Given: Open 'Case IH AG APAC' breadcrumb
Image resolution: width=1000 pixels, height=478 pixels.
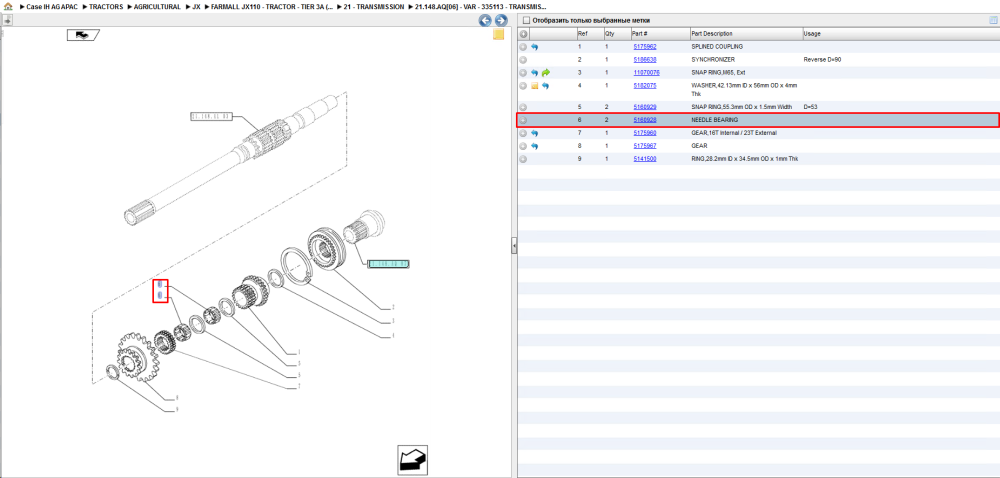Looking at the screenshot, I should tap(52, 6).
